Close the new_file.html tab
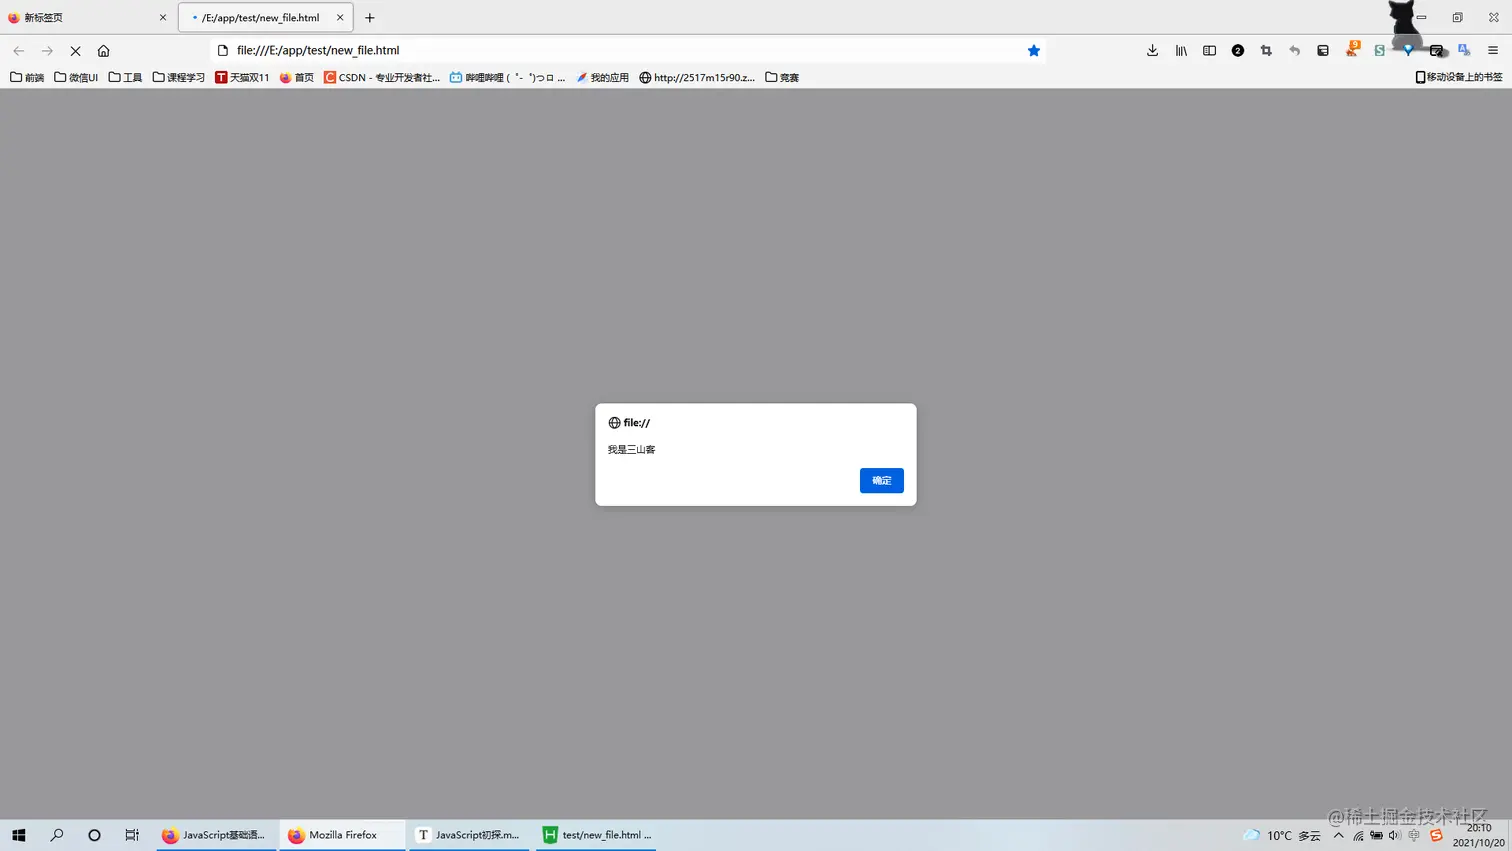This screenshot has height=851, width=1512. tap(340, 17)
